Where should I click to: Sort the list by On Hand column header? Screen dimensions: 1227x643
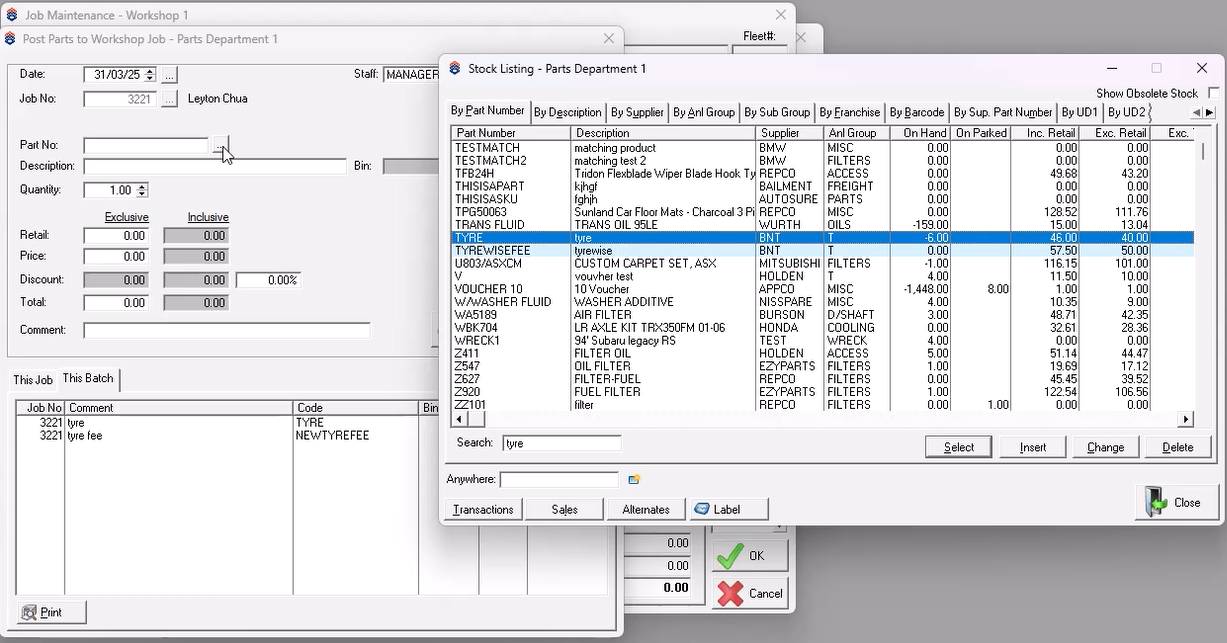click(x=920, y=133)
